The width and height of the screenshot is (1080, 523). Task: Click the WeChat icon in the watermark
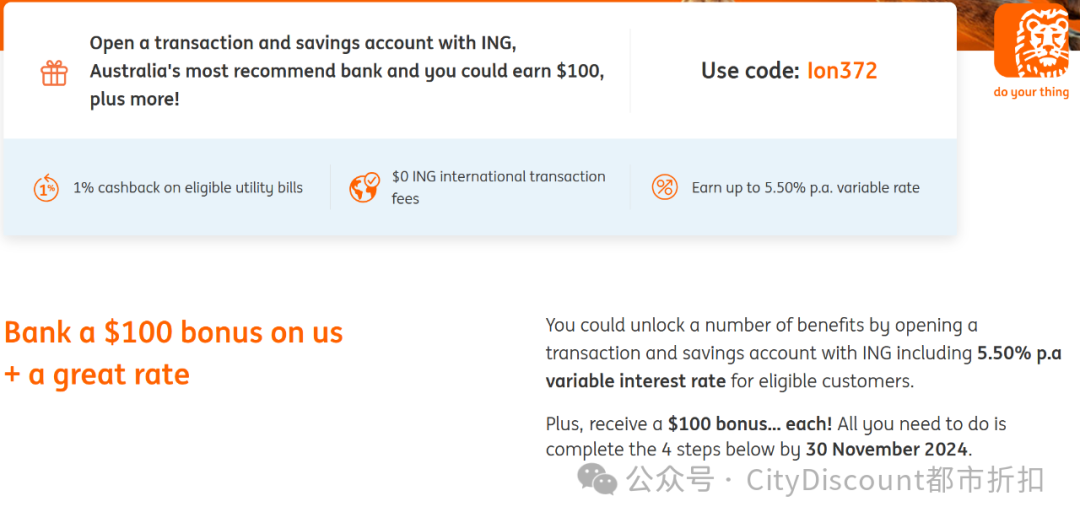tap(599, 480)
